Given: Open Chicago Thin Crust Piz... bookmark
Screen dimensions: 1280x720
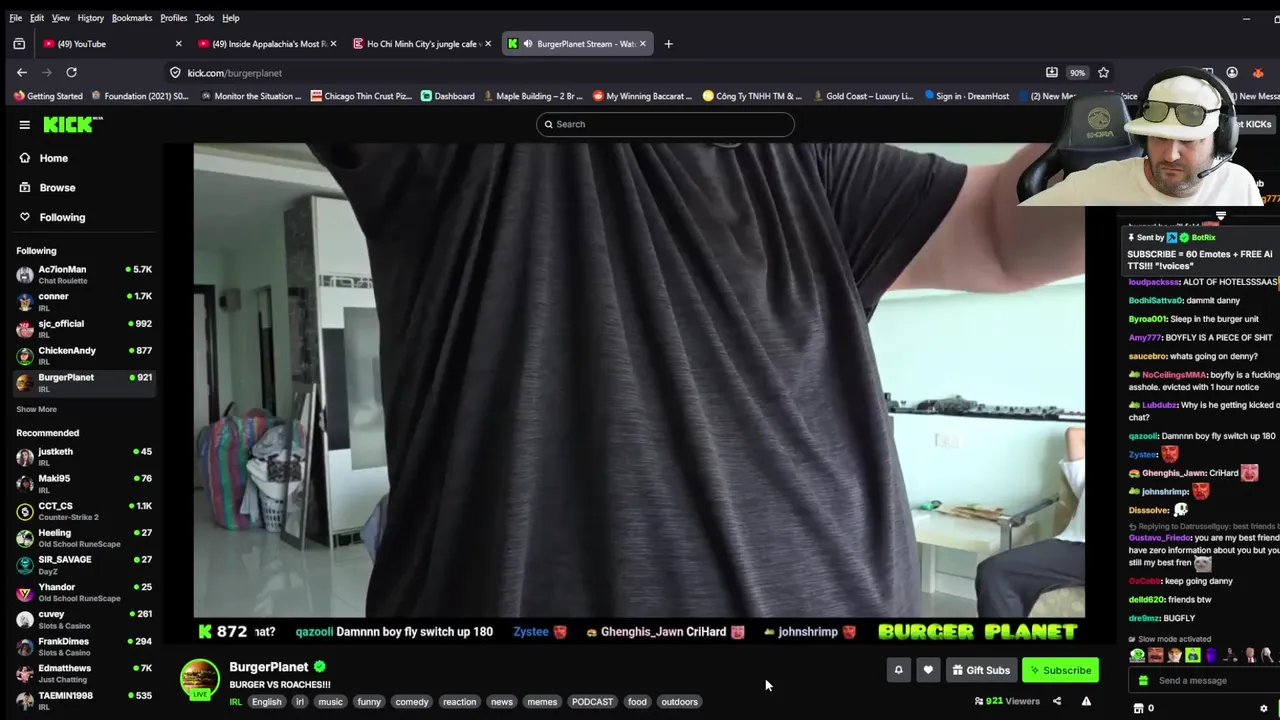Looking at the screenshot, I should (362, 96).
